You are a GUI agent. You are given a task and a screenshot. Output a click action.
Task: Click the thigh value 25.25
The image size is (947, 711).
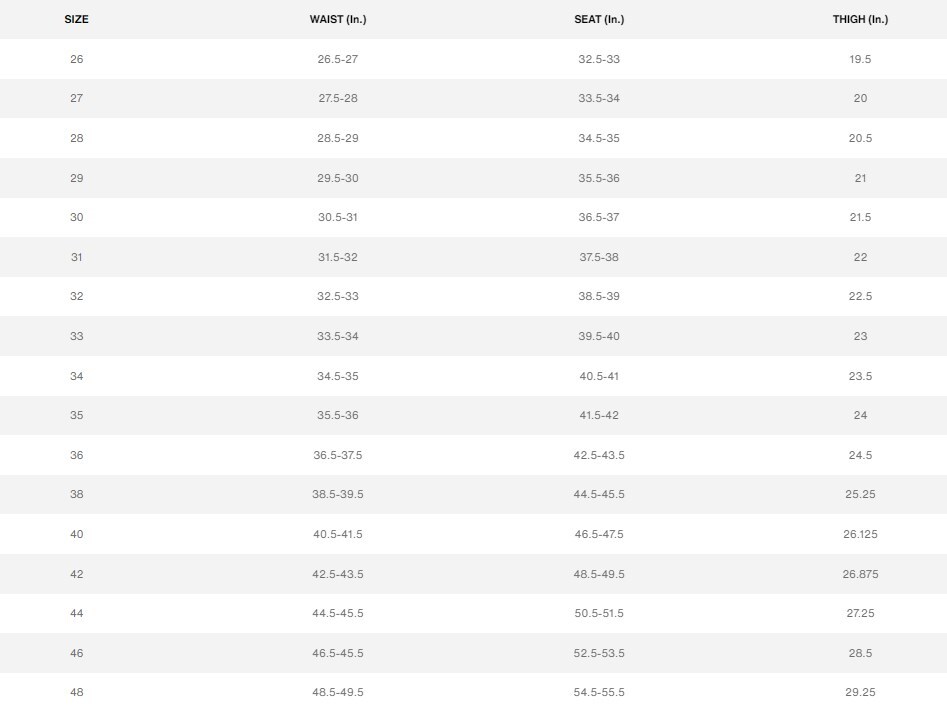[x=860, y=494]
